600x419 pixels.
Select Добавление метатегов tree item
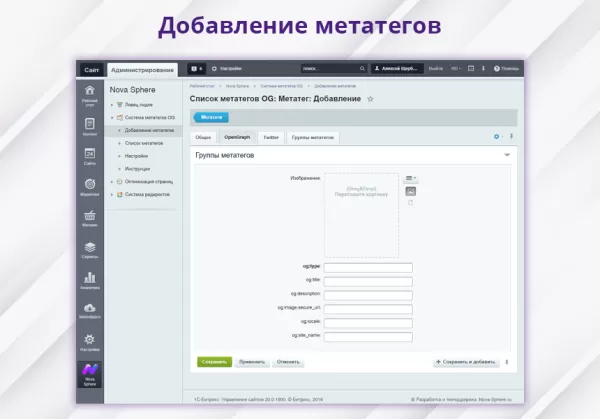tap(149, 130)
